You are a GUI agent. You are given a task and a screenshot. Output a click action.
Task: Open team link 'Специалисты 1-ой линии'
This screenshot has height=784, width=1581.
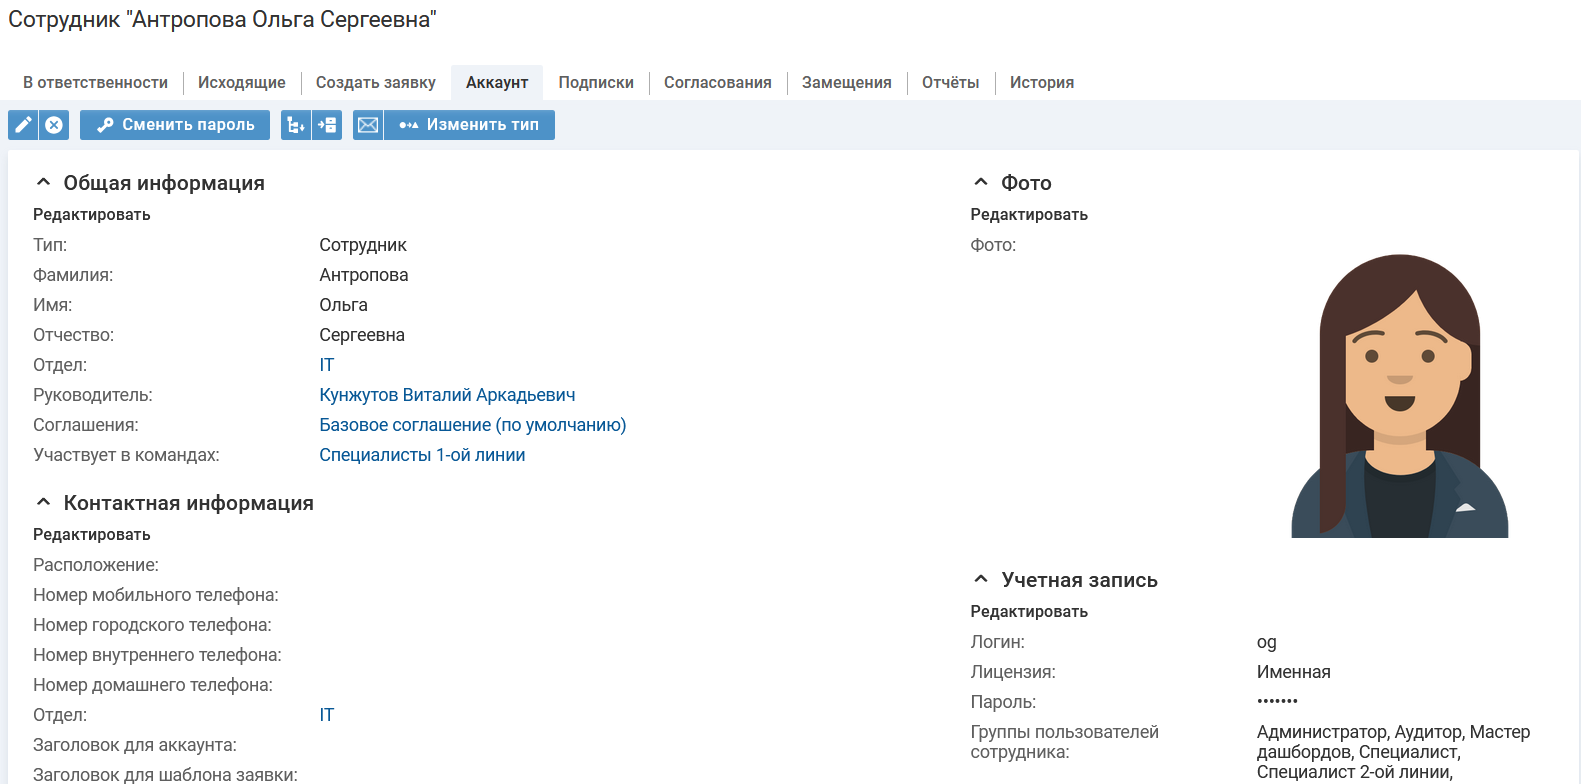point(422,455)
